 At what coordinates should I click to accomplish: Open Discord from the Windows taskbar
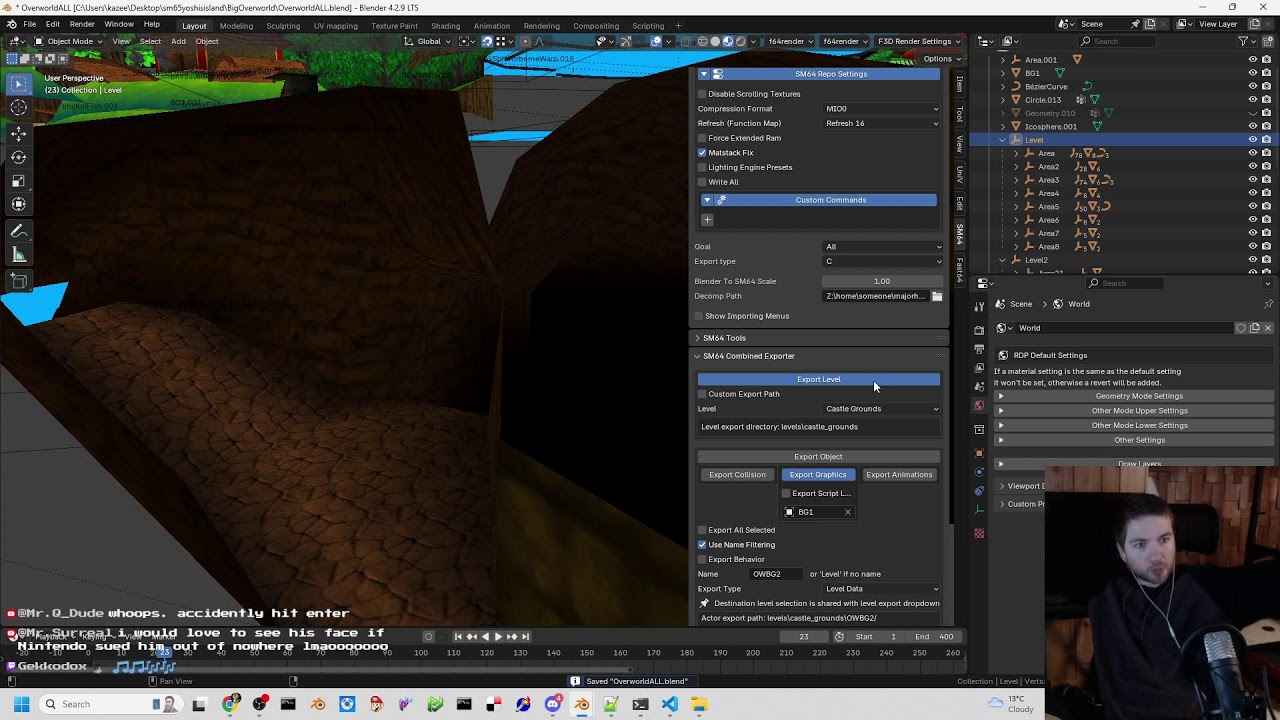(553, 704)
